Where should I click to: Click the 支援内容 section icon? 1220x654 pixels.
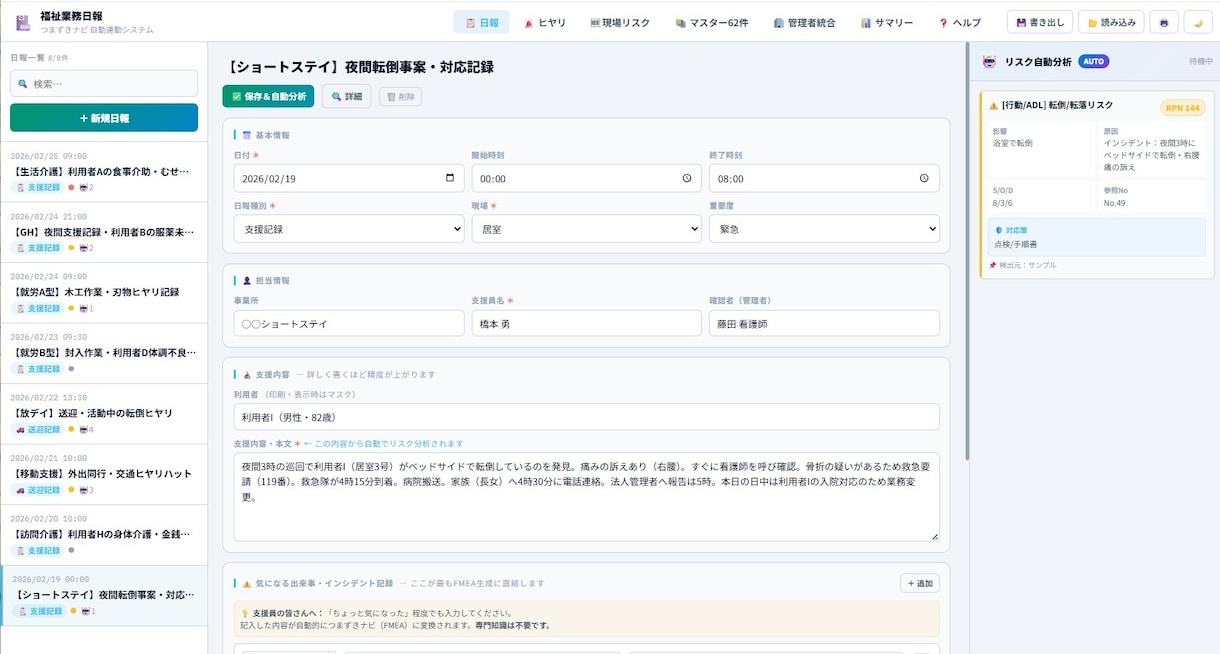tap(247, 374)
